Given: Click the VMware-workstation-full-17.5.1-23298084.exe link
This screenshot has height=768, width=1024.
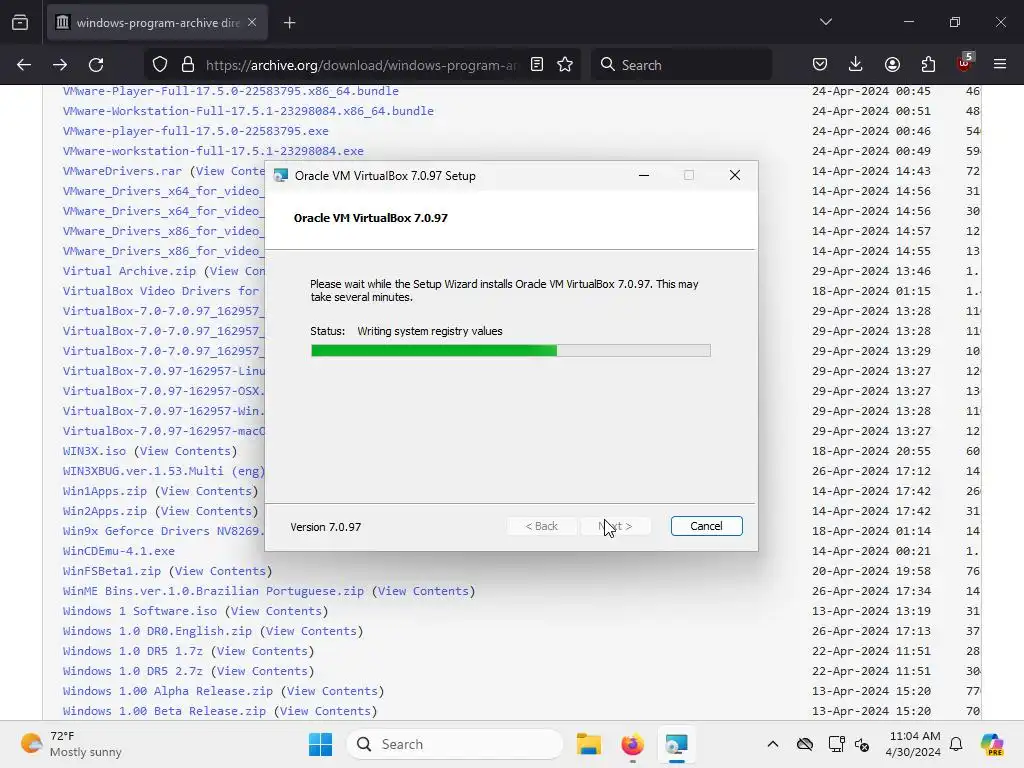Looking at the screenshot, I should 213,151.
